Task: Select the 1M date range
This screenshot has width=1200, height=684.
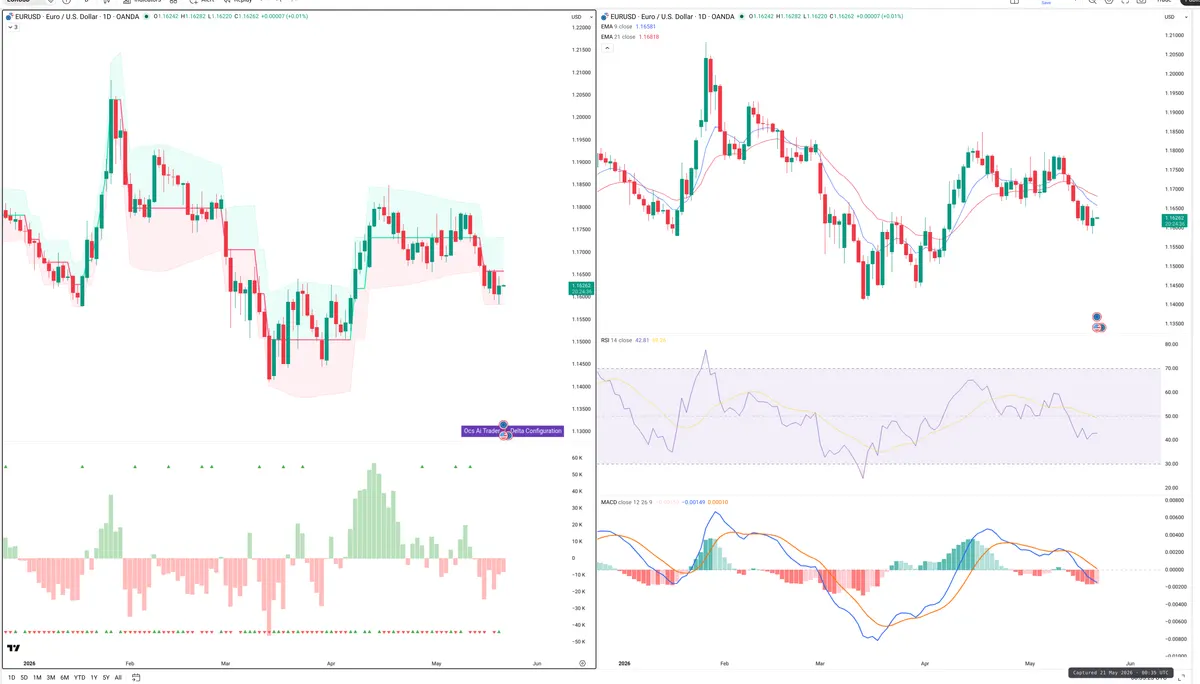Action: 37,677
